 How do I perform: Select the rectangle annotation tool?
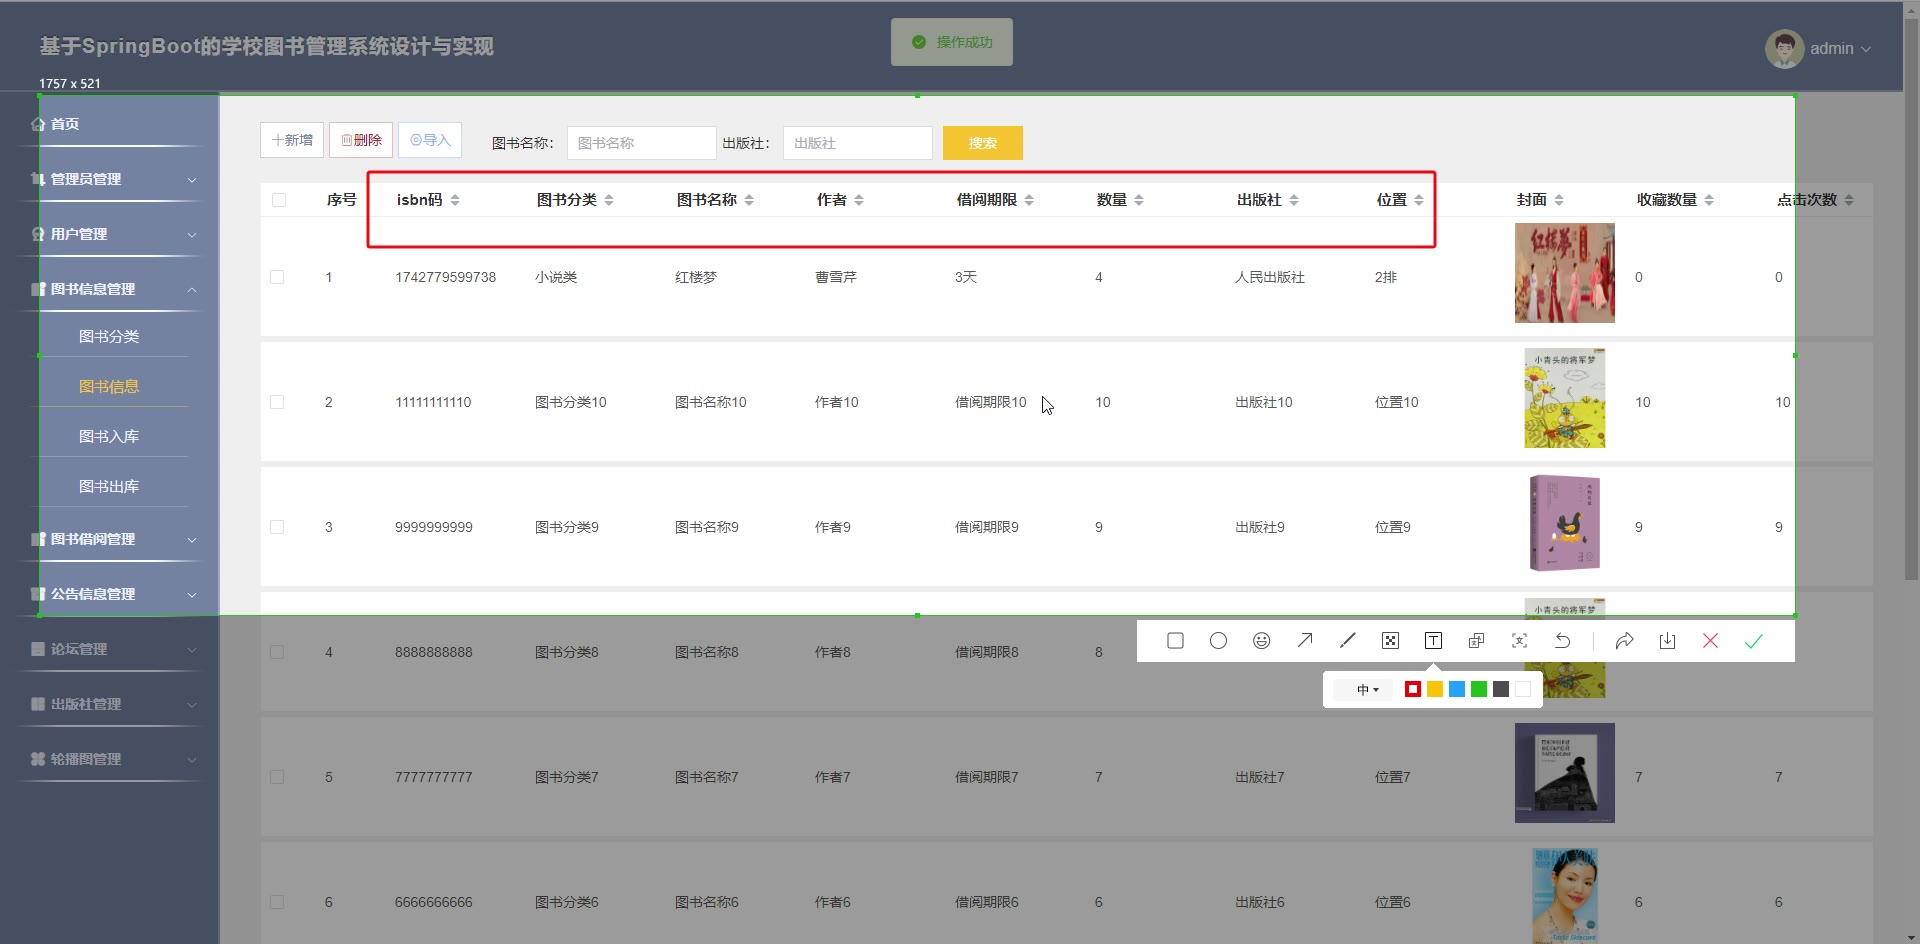pyautogui.click(x=1175, y=641)
